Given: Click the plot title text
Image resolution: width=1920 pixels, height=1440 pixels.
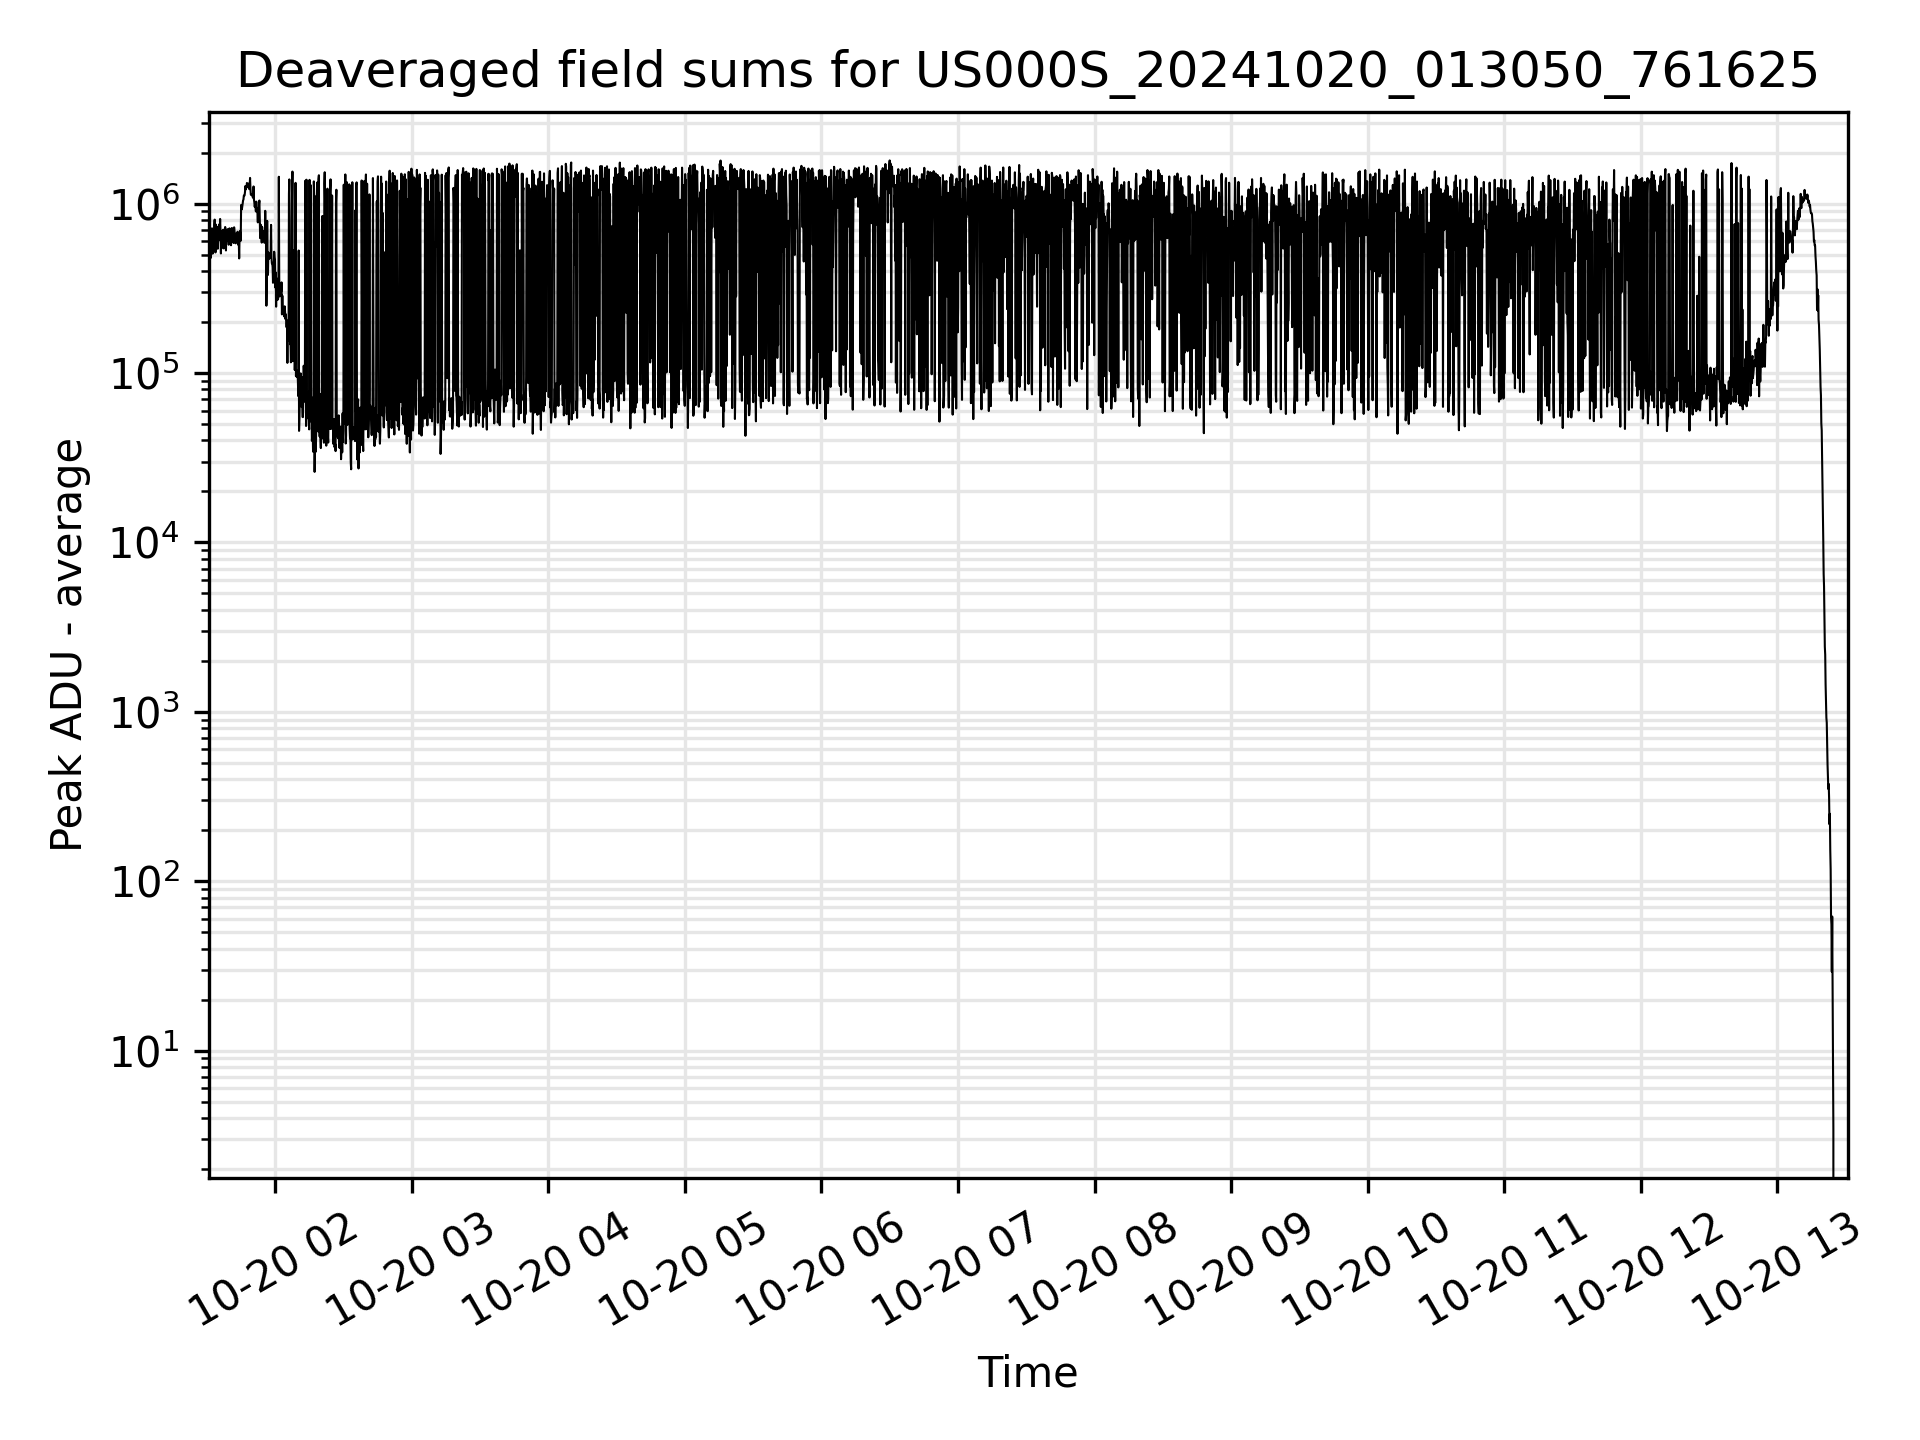Looking at the screenshot, I should (1027, 71).
